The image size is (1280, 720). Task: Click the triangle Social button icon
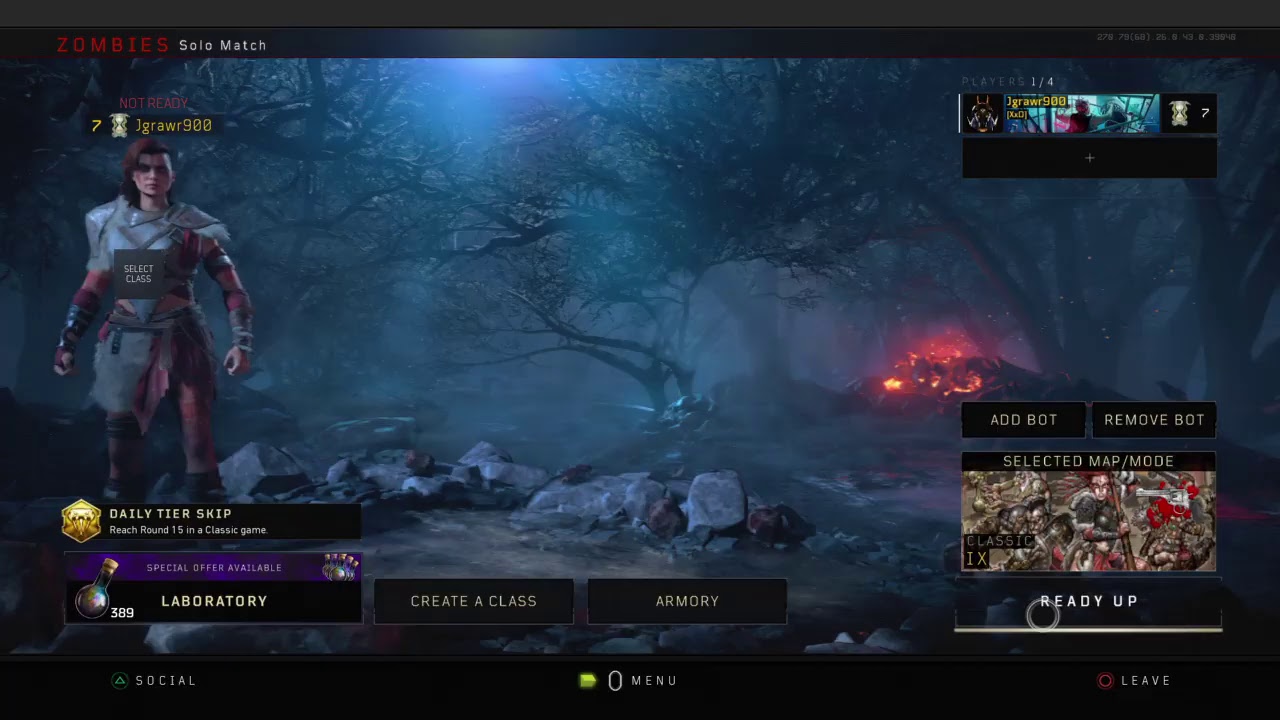coord(119,681)
